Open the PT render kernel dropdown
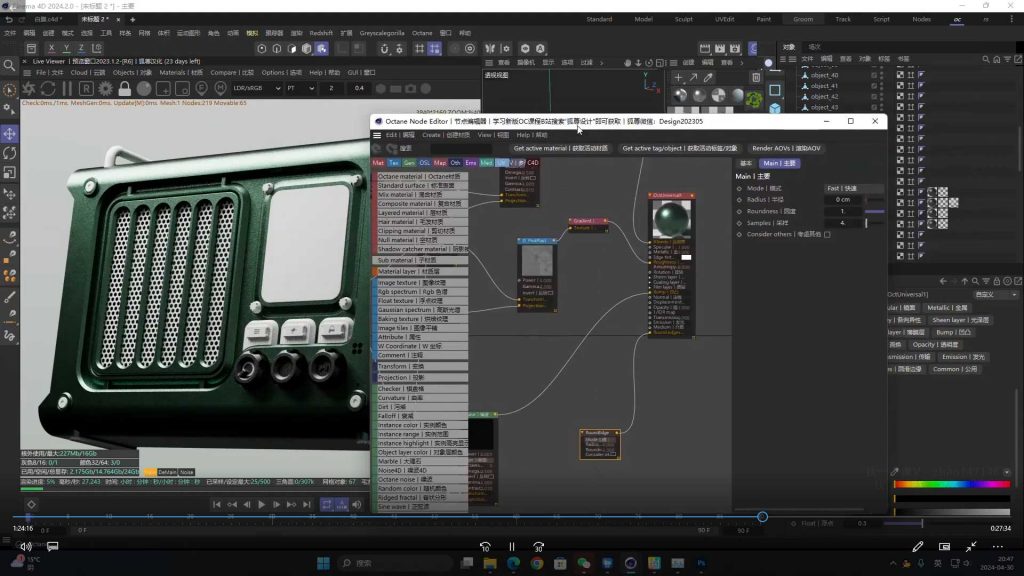Screen dimensions: 1024x576 pos(299,88)
